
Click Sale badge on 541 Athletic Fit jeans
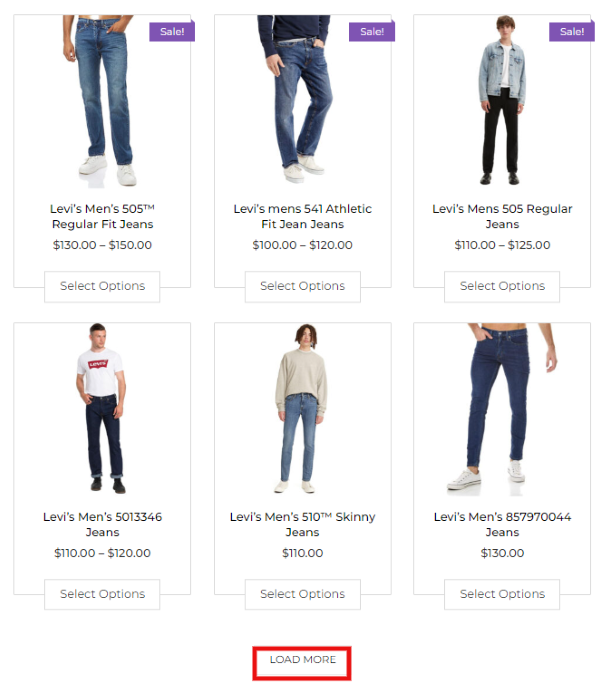click(x=372, y=31)
